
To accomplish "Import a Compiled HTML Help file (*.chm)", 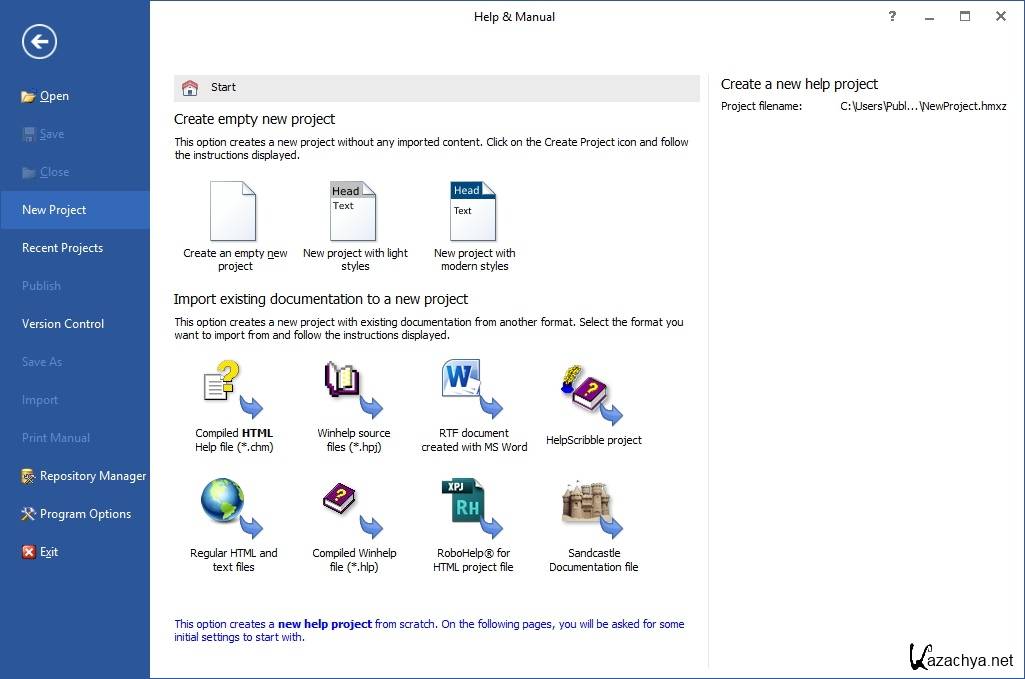I will point(234,389).
